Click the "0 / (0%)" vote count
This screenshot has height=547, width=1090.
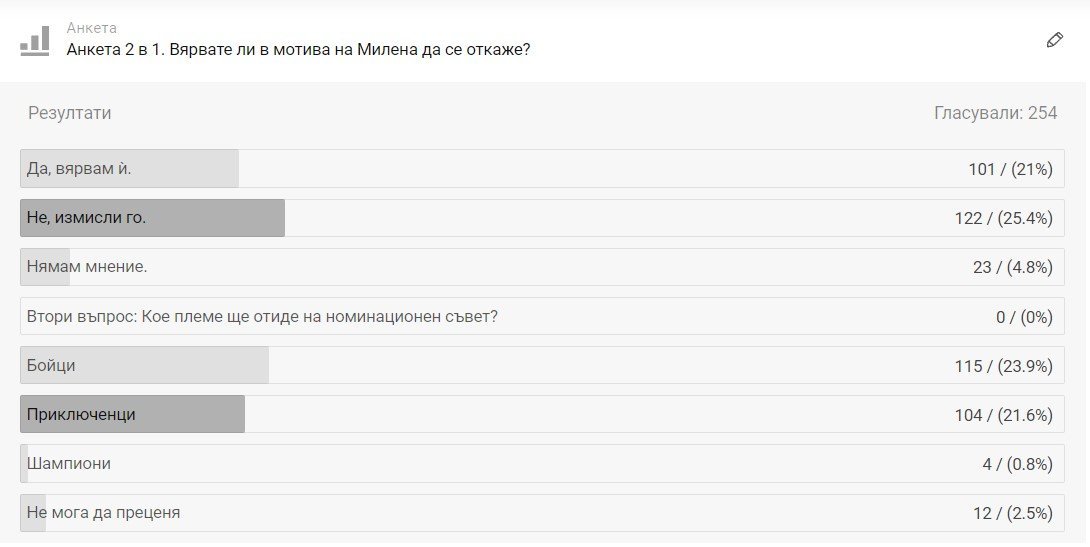(x=1024, y=316)
